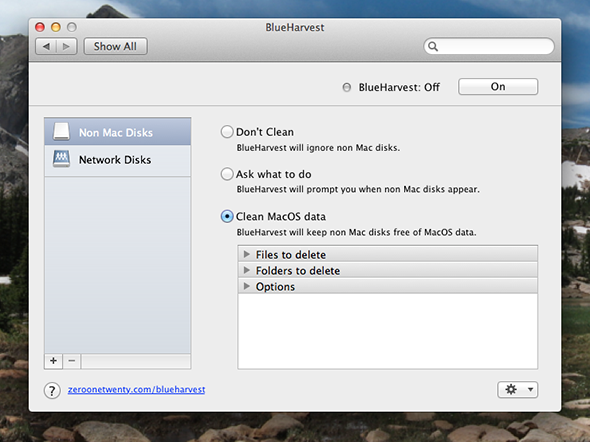Select the Non Mac Disks row label

pyautogui.click(x=116, y=132)
